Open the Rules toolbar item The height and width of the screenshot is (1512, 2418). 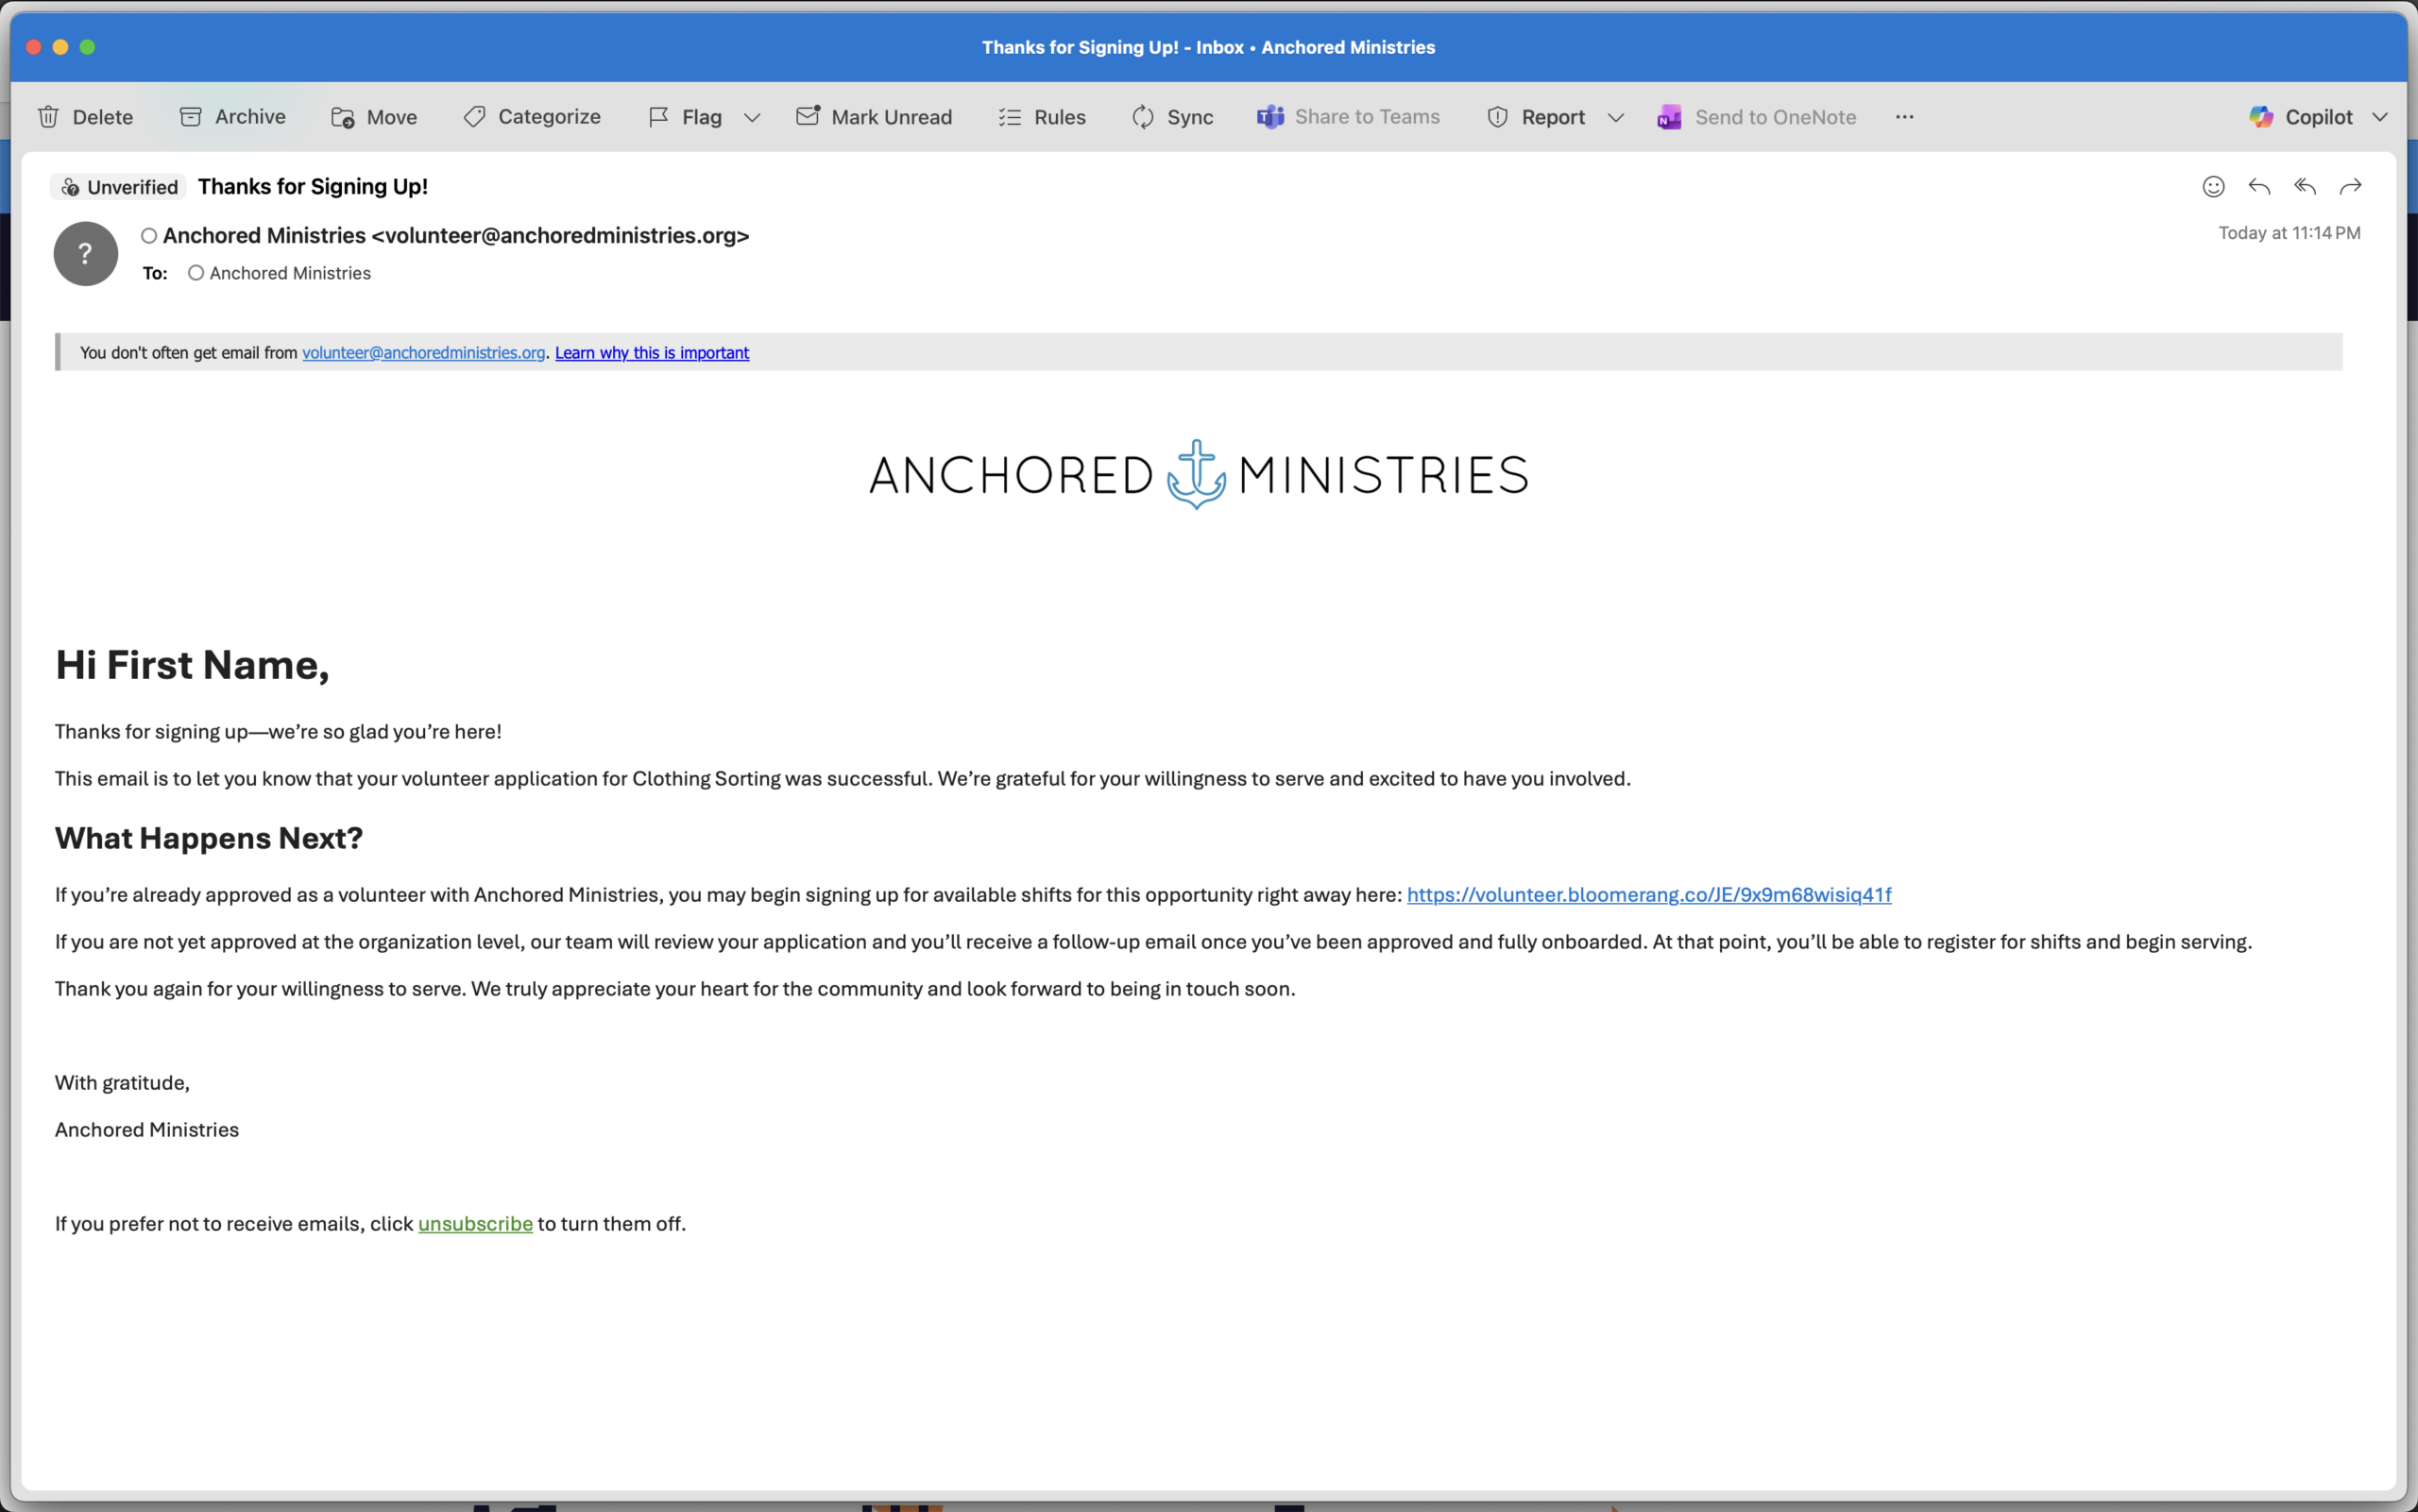[x=1041, y=117]
